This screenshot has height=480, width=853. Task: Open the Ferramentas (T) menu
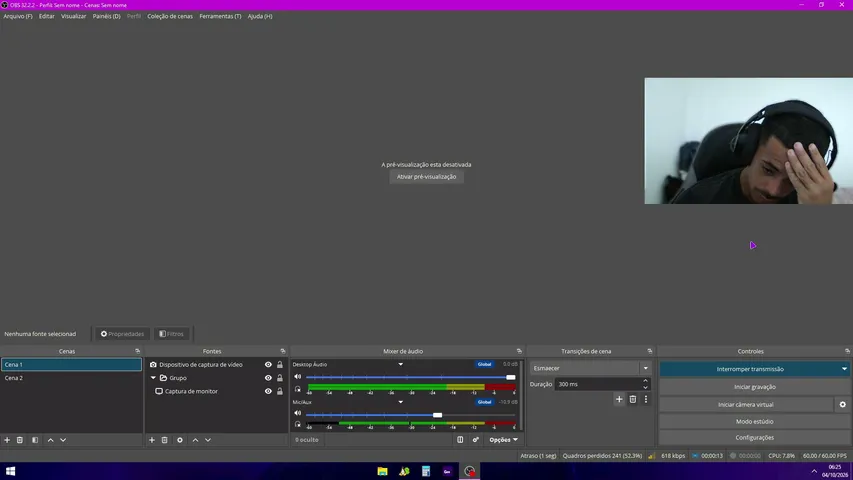[220, 16]
